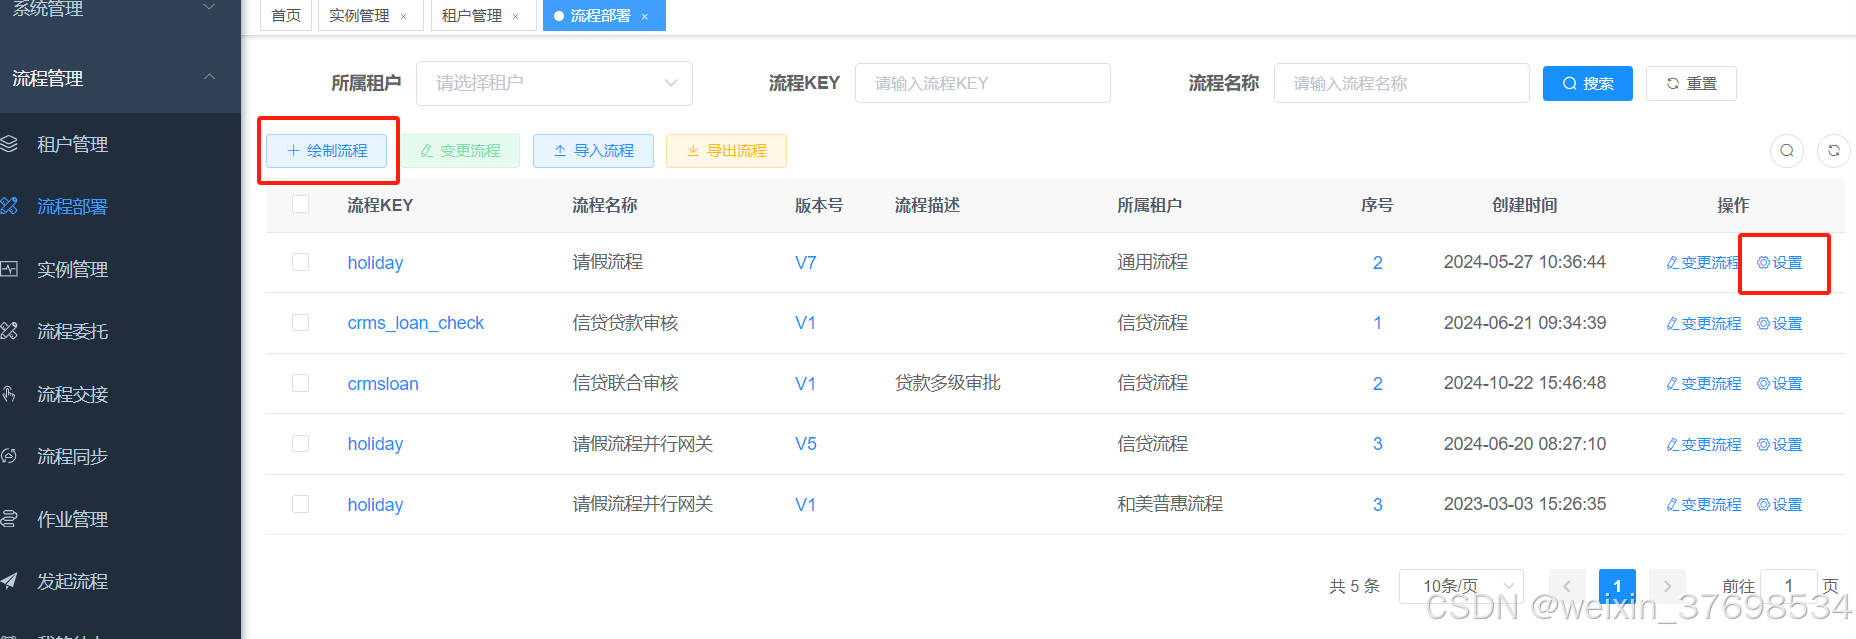
Task: Check the holiday V7 row checkbox
Action: [300, 262]
